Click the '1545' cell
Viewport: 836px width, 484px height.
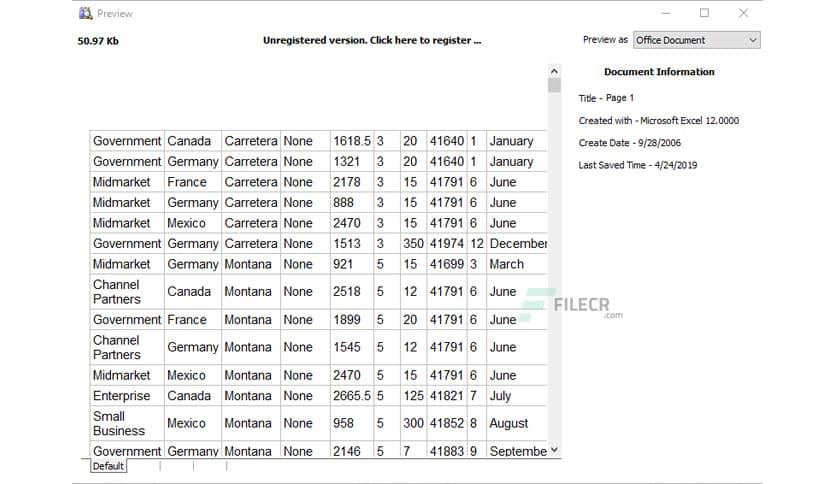(352, 347)
